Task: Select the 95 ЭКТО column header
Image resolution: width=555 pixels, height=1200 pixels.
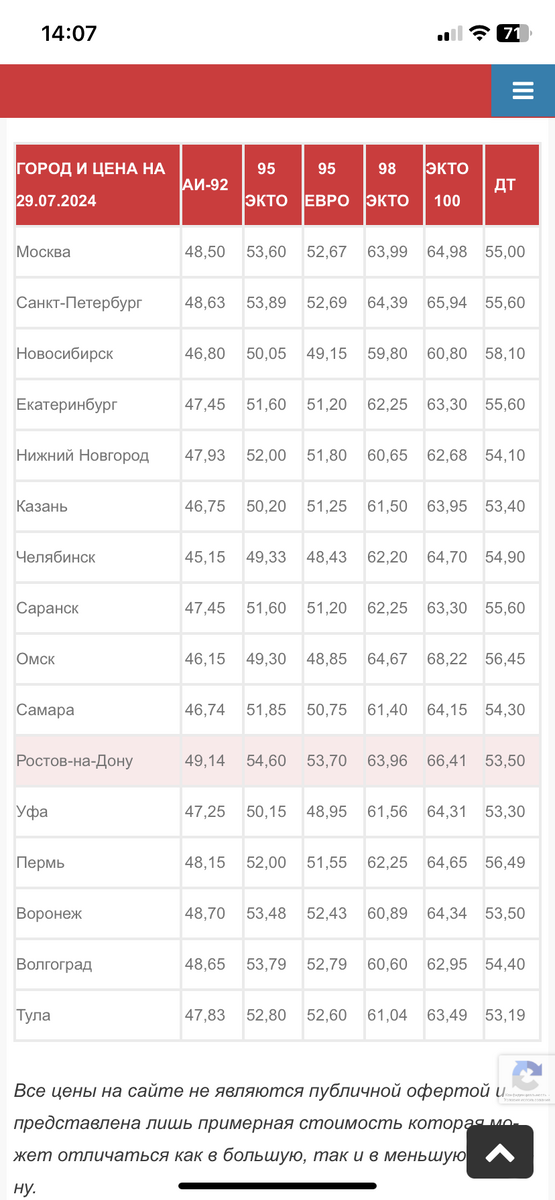Action: pos(272,184)
